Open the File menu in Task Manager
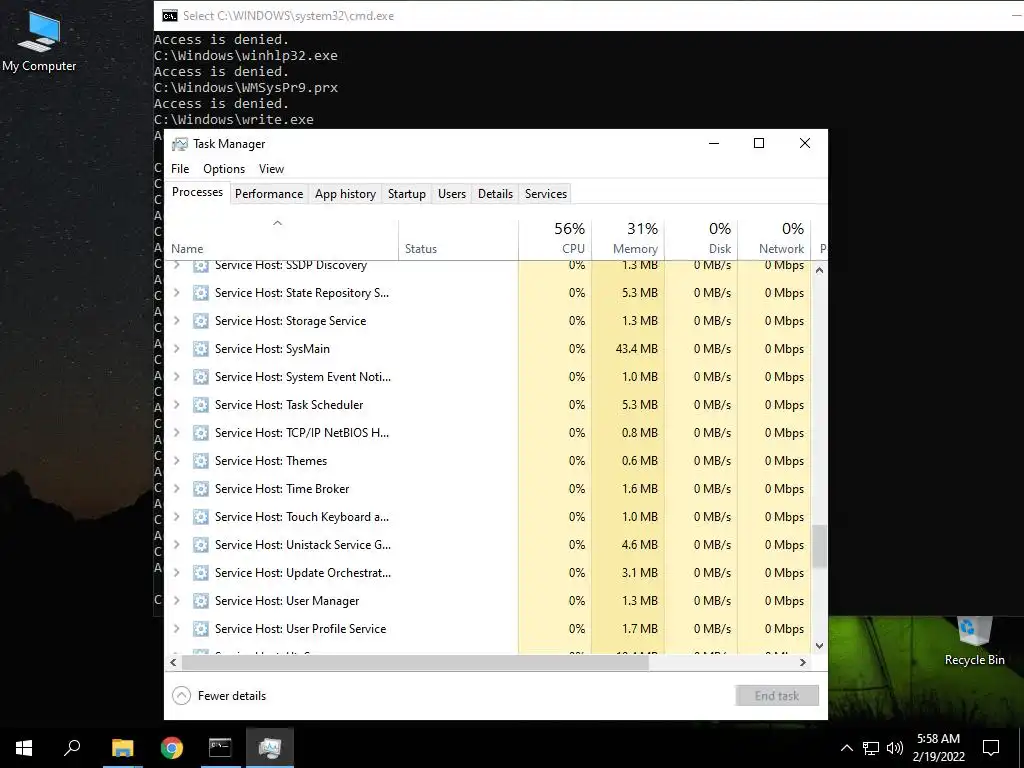Viewport: 1024px width, 768px height. 180,168
